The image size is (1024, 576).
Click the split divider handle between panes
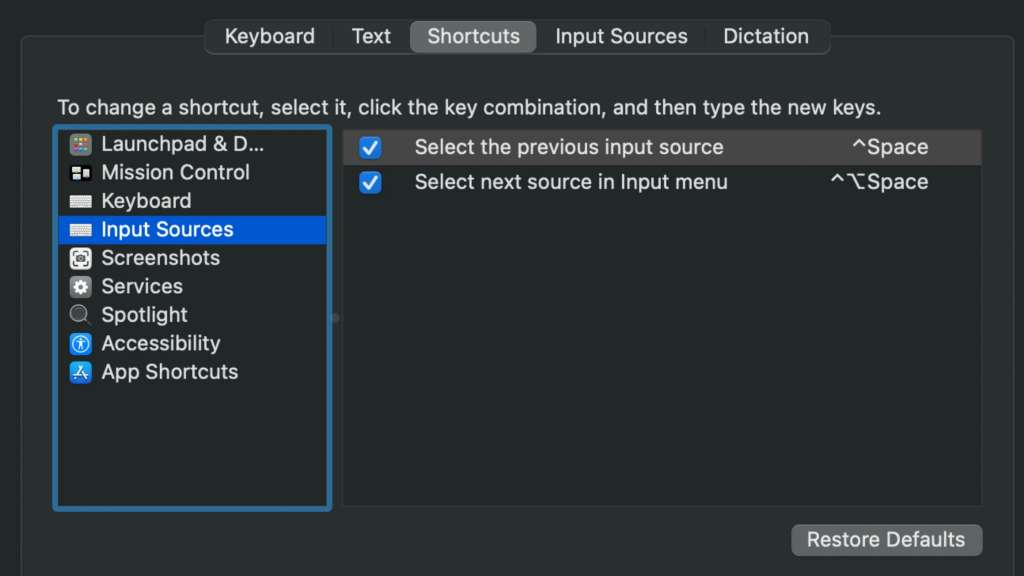coord(335,318)
